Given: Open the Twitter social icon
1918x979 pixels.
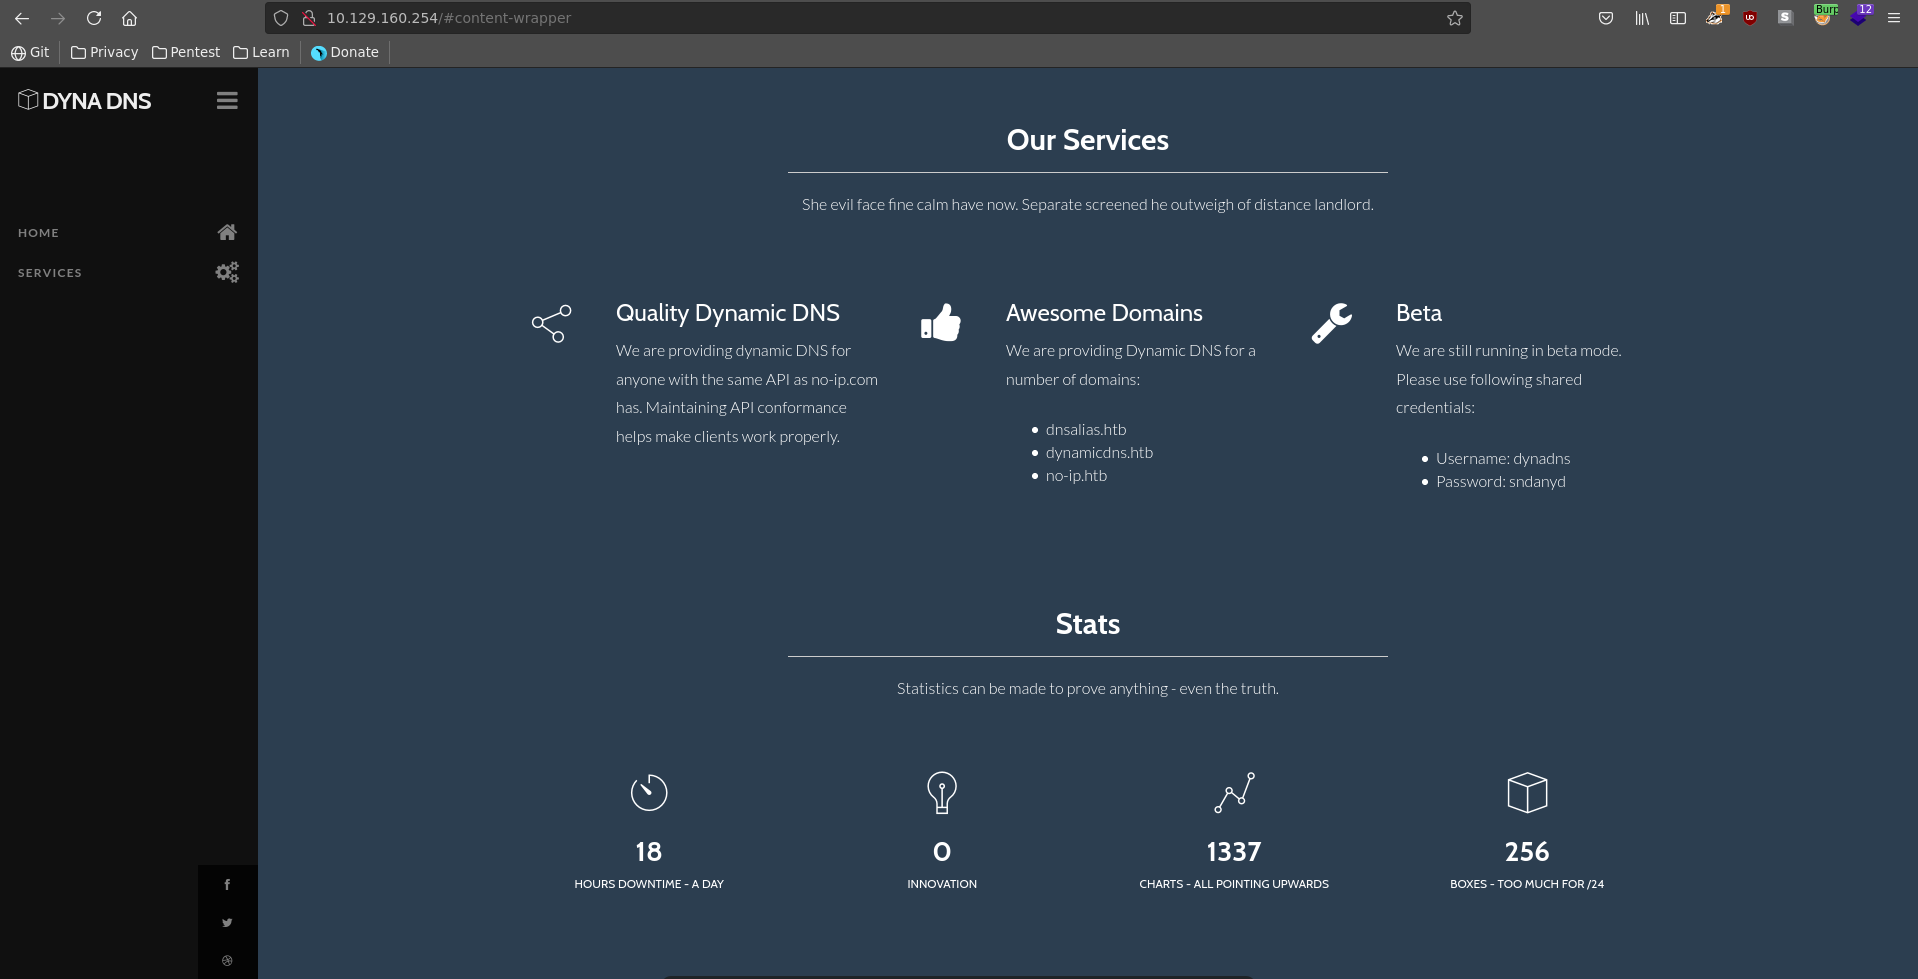Looking at the screenshot, I should [227, 922].
